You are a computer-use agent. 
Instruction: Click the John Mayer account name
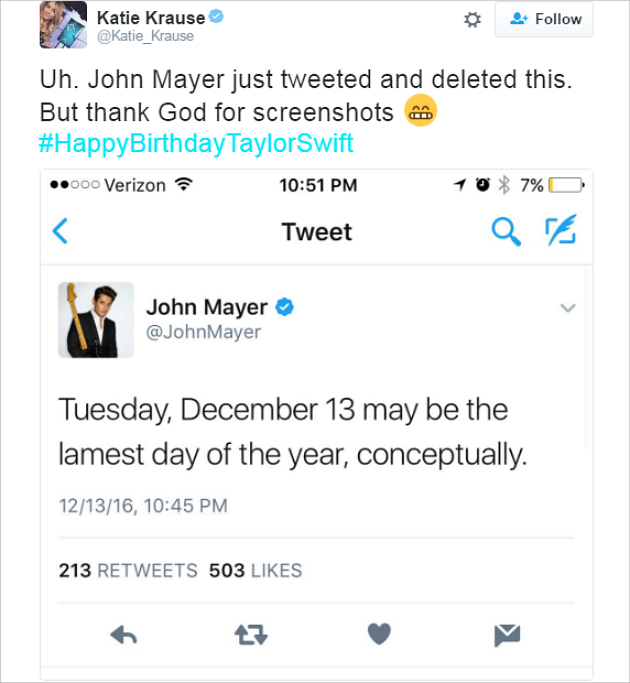pyautogui.click(x=207, y=307)
